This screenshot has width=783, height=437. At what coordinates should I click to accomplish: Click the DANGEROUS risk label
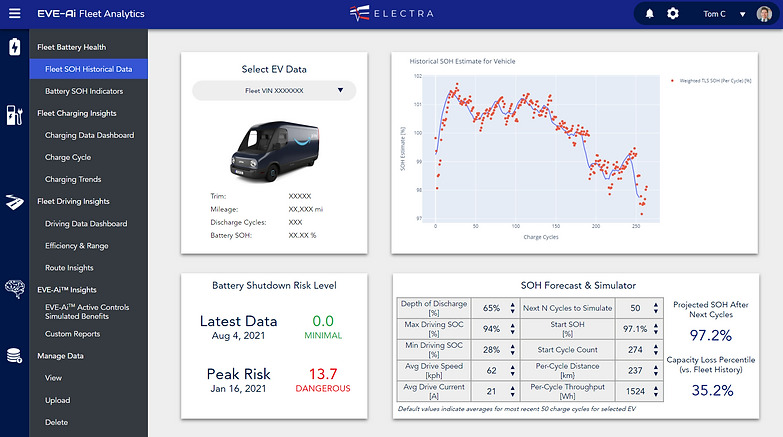pos(323,389)
